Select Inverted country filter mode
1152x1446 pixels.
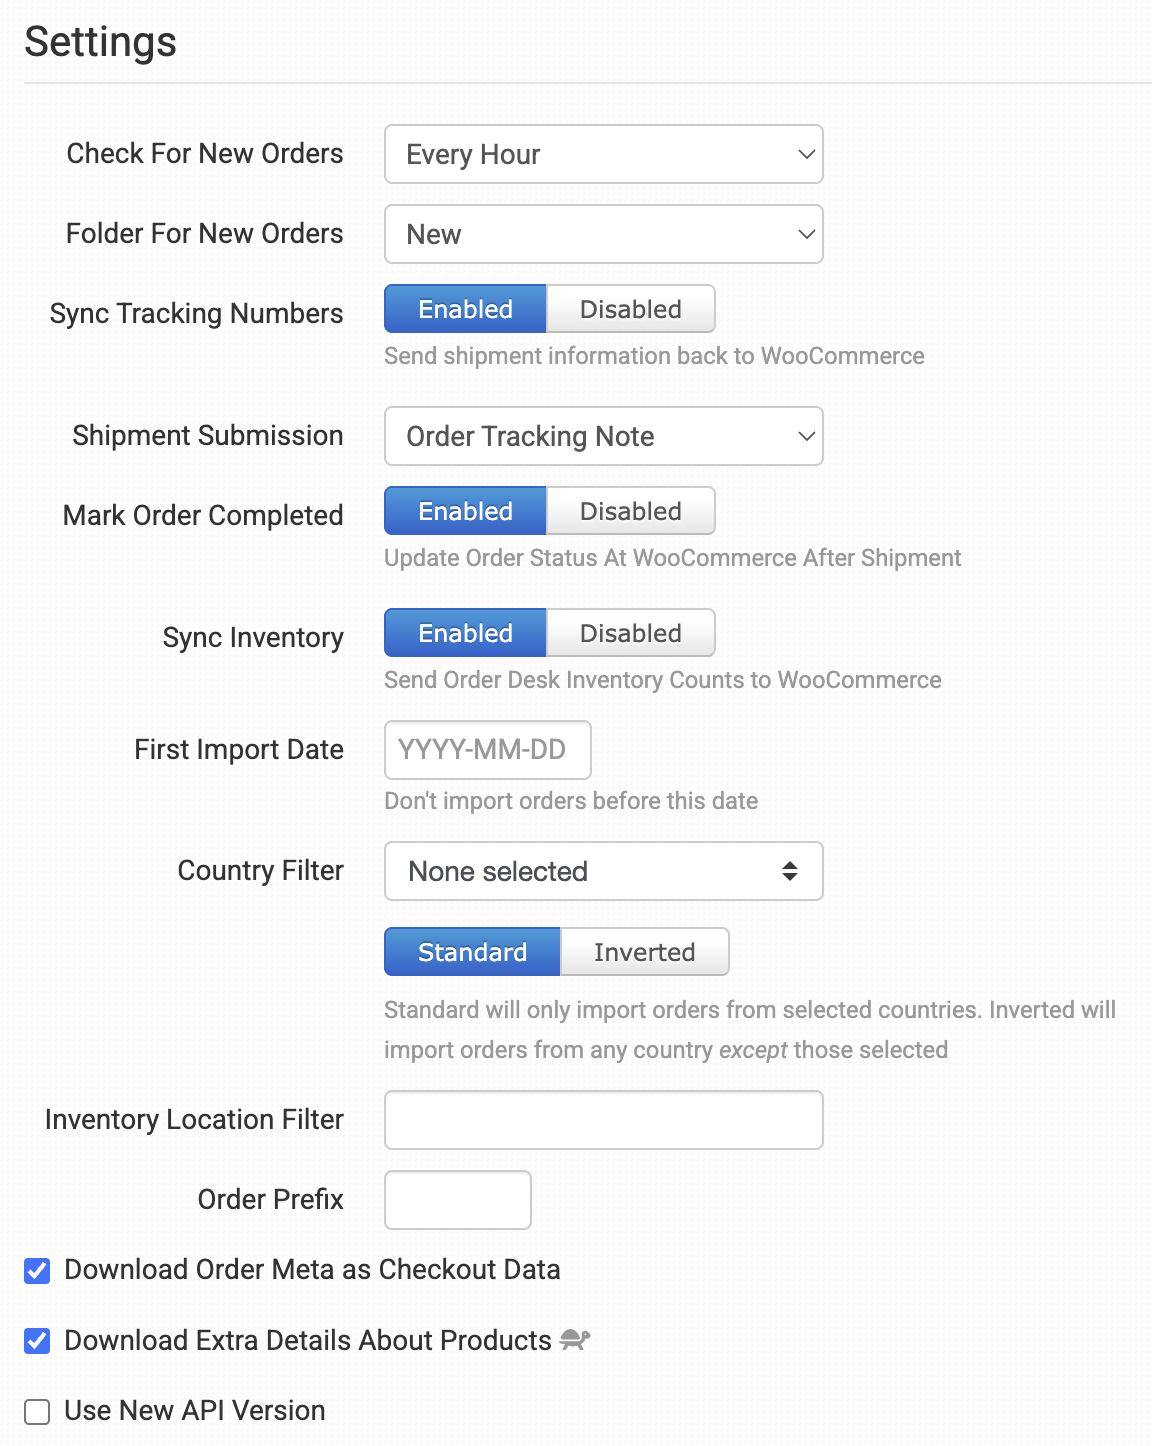point(644,952)
